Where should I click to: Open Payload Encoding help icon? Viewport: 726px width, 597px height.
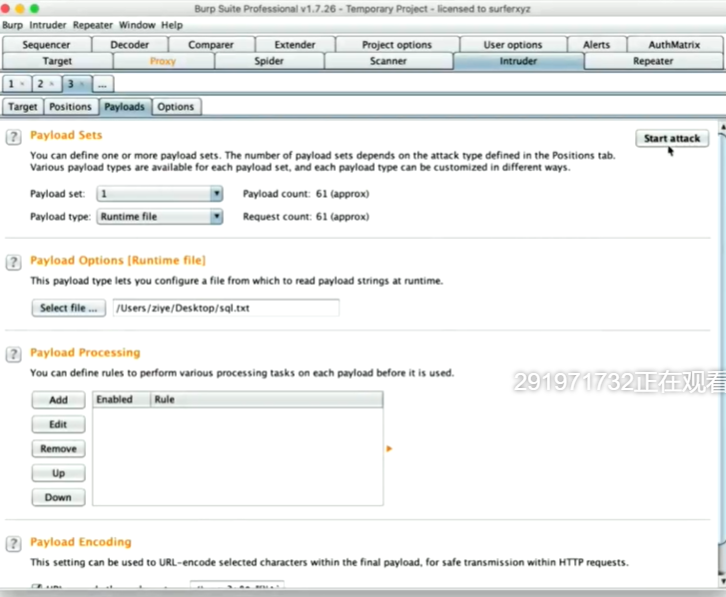[13, 544]
